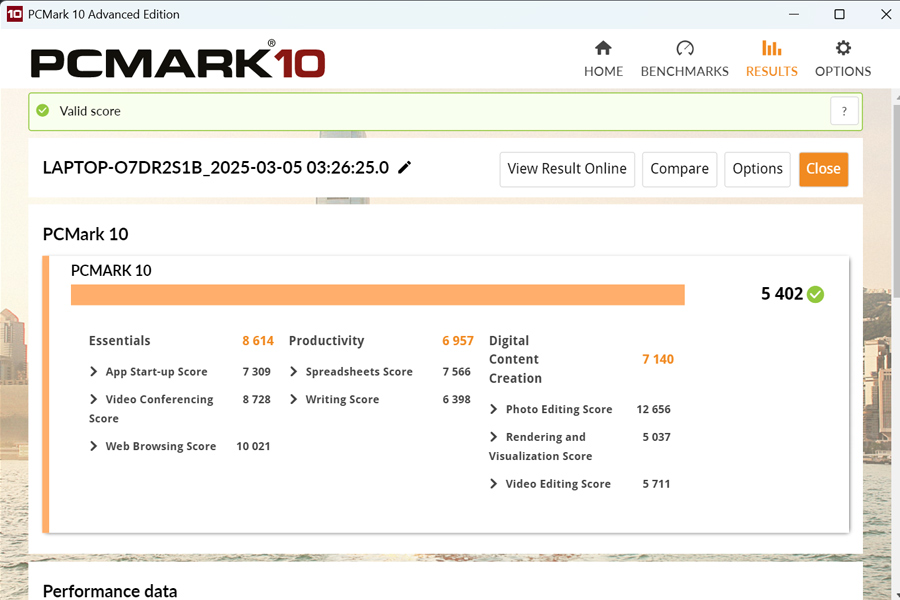This screenshot has height=600, width=900.
Task: Open the Home section icon
Action: pyautogui.click(x=603, y=48)
